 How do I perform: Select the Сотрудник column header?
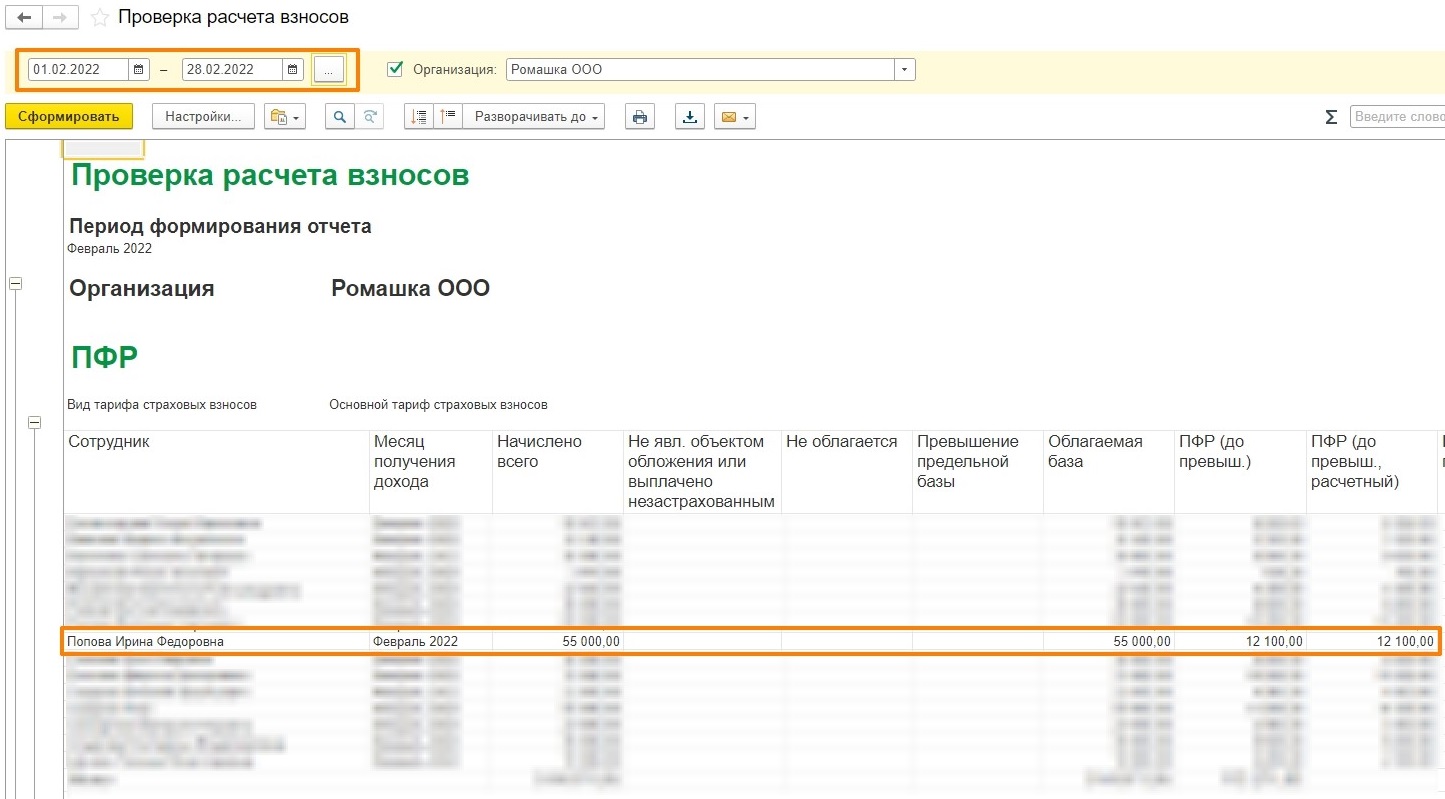click(217, 472)
